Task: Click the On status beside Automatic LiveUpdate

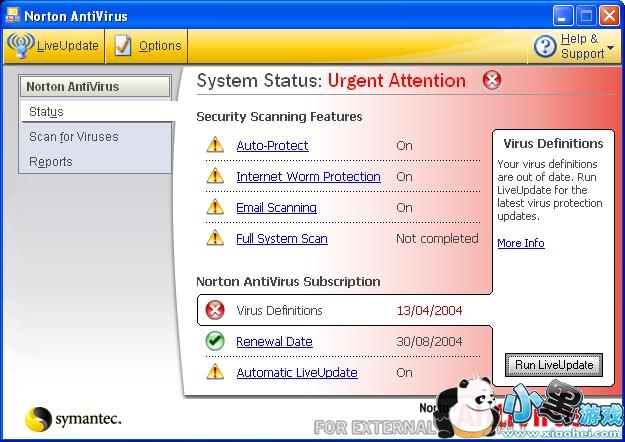Action: click(x=404, y=373)
